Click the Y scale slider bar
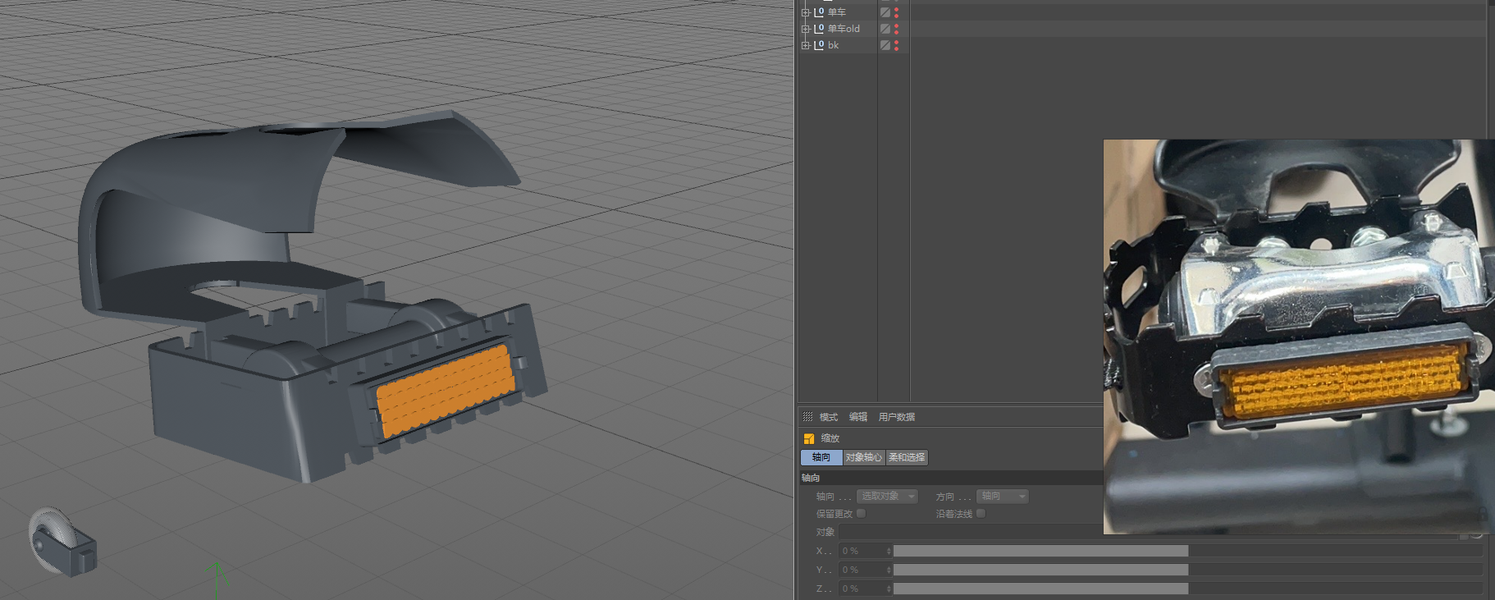 [1188, 570]
